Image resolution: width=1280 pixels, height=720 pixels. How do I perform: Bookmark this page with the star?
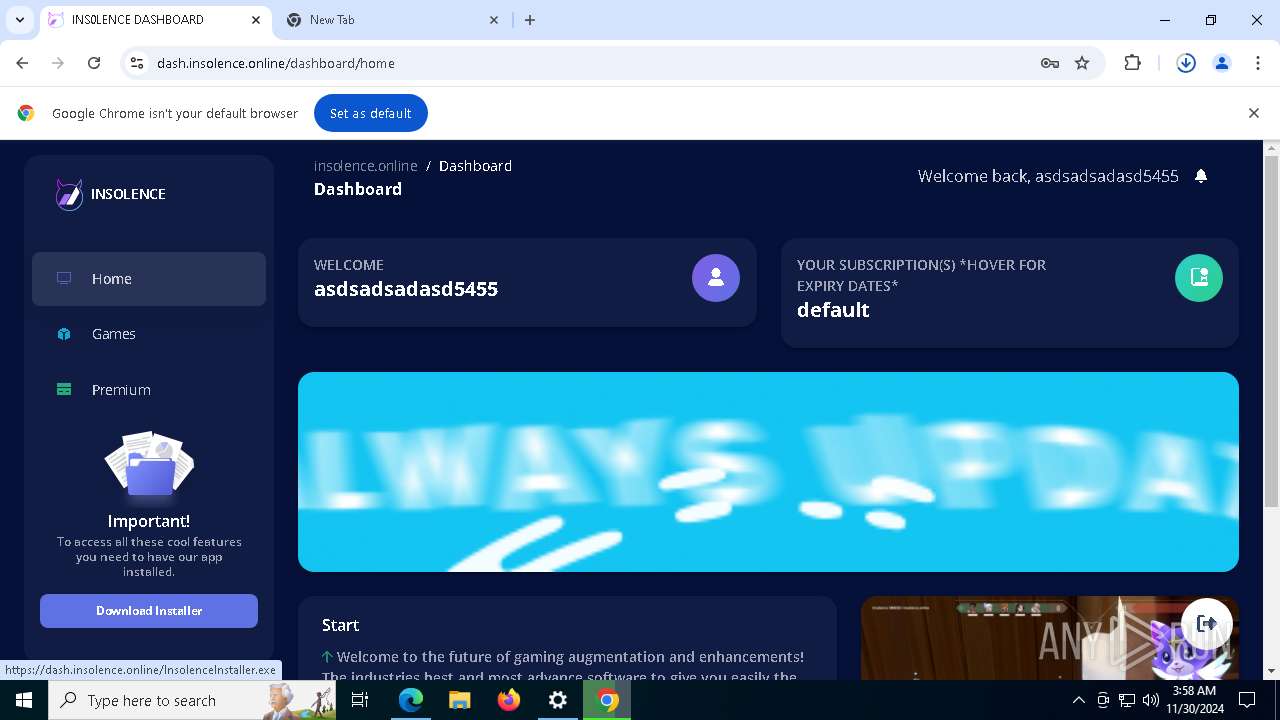click(1082, 63)
